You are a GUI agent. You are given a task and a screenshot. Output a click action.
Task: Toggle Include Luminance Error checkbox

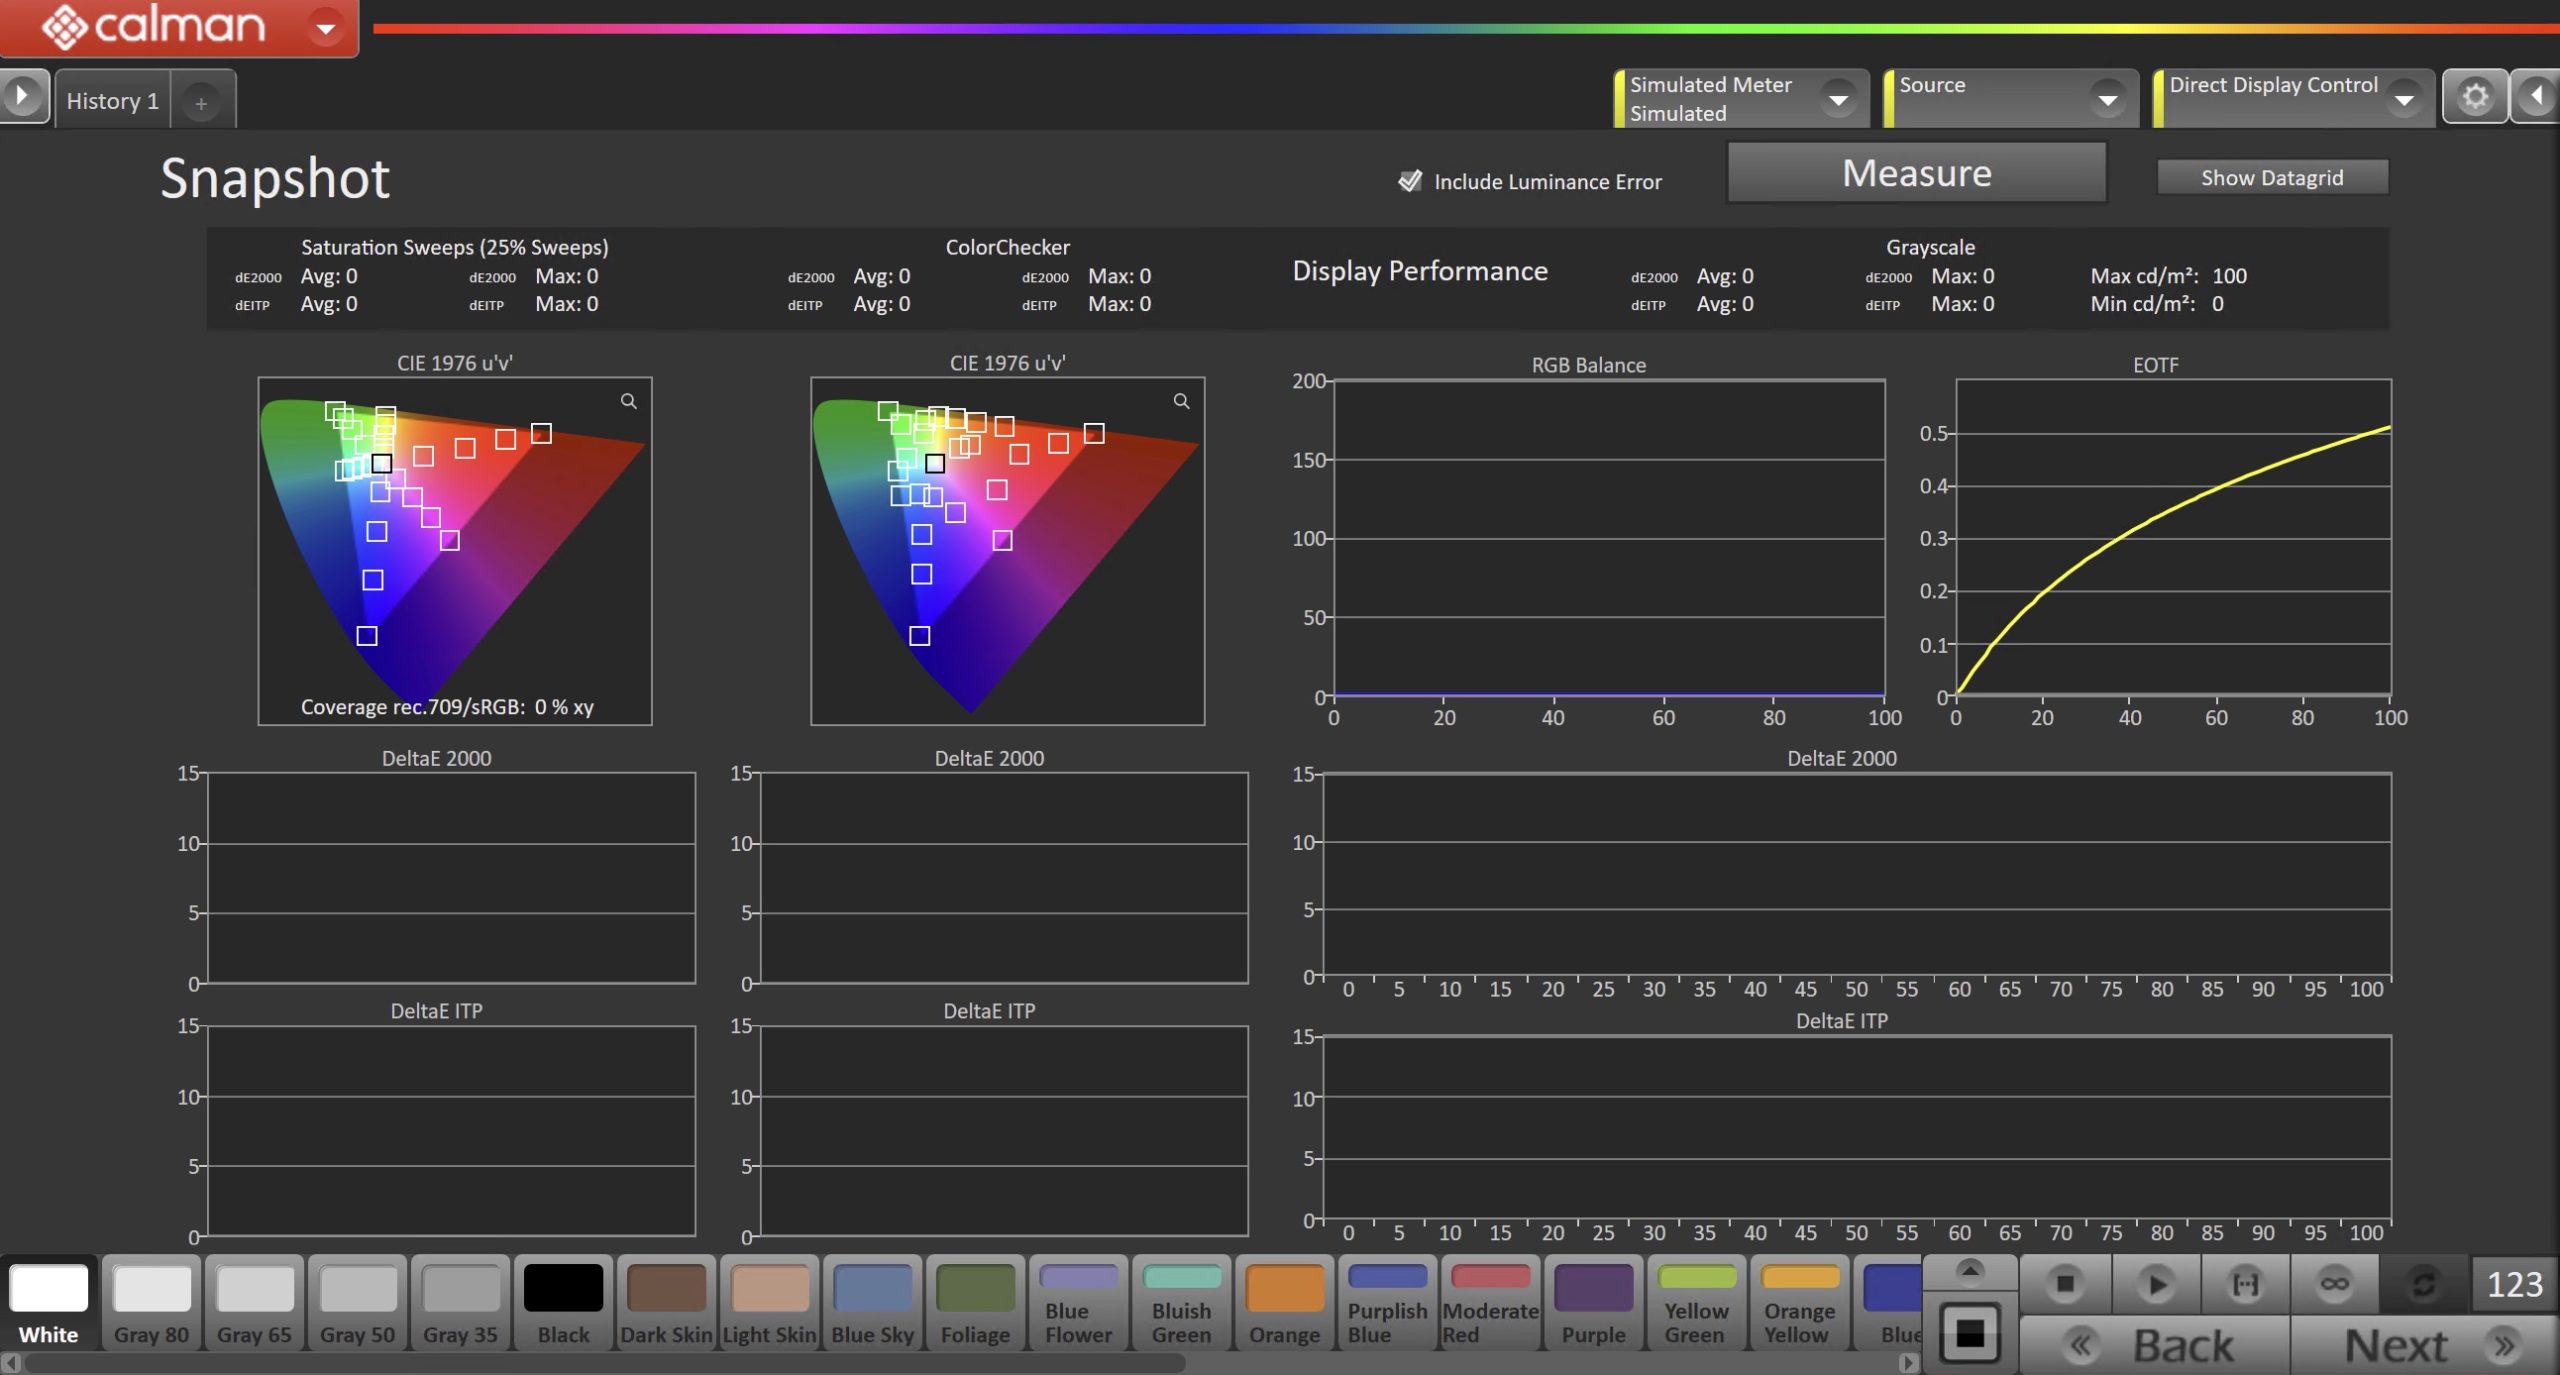(x=1410, y=181)
